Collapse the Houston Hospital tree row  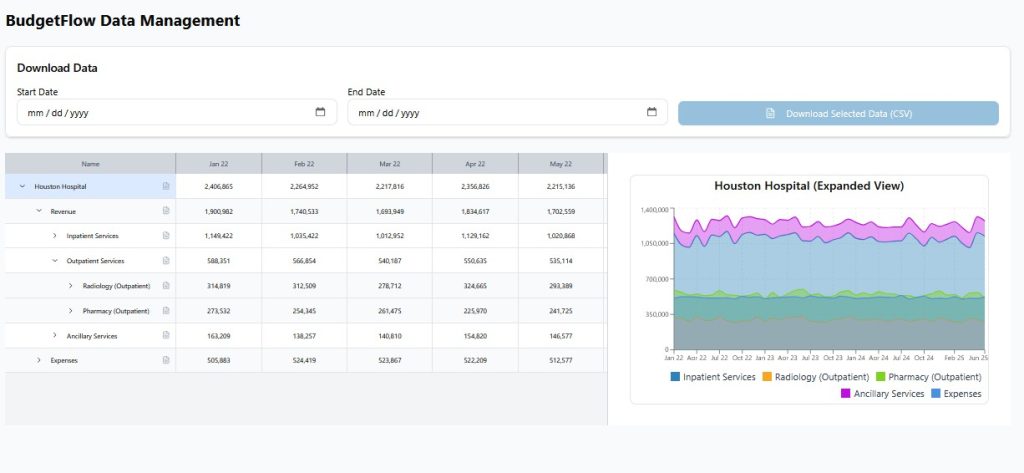click(22, 186)
